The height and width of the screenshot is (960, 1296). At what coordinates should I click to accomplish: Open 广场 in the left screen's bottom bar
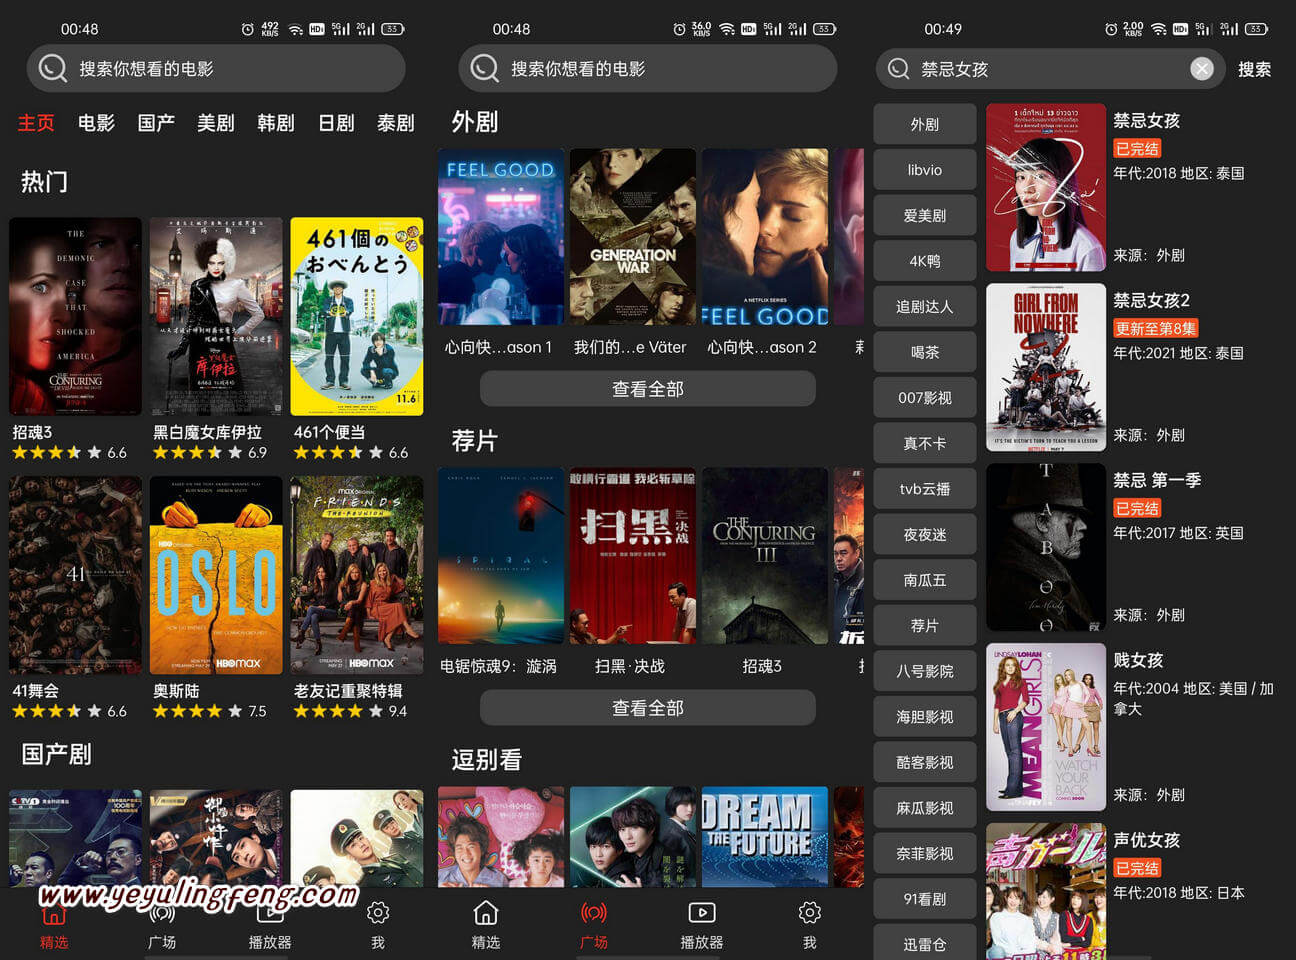point(162,925)
